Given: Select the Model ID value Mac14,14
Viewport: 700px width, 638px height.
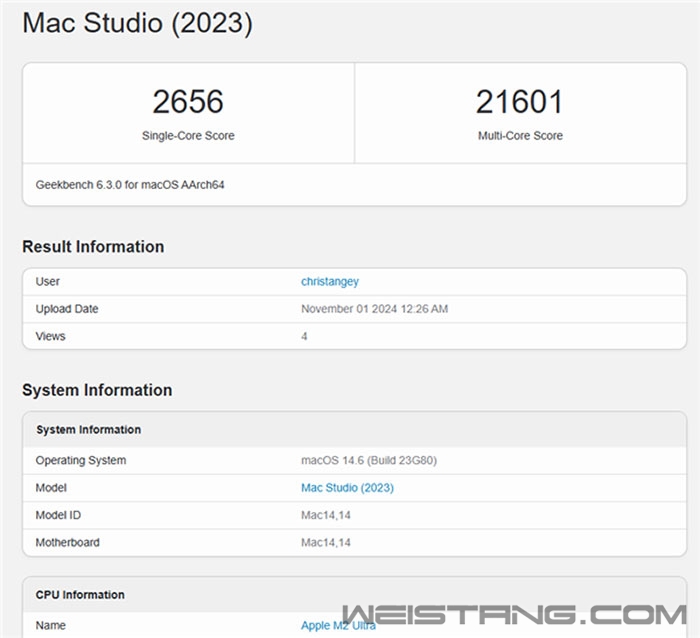Looking at the screenshot, I should pyautogui.click(x=326, y=515).
